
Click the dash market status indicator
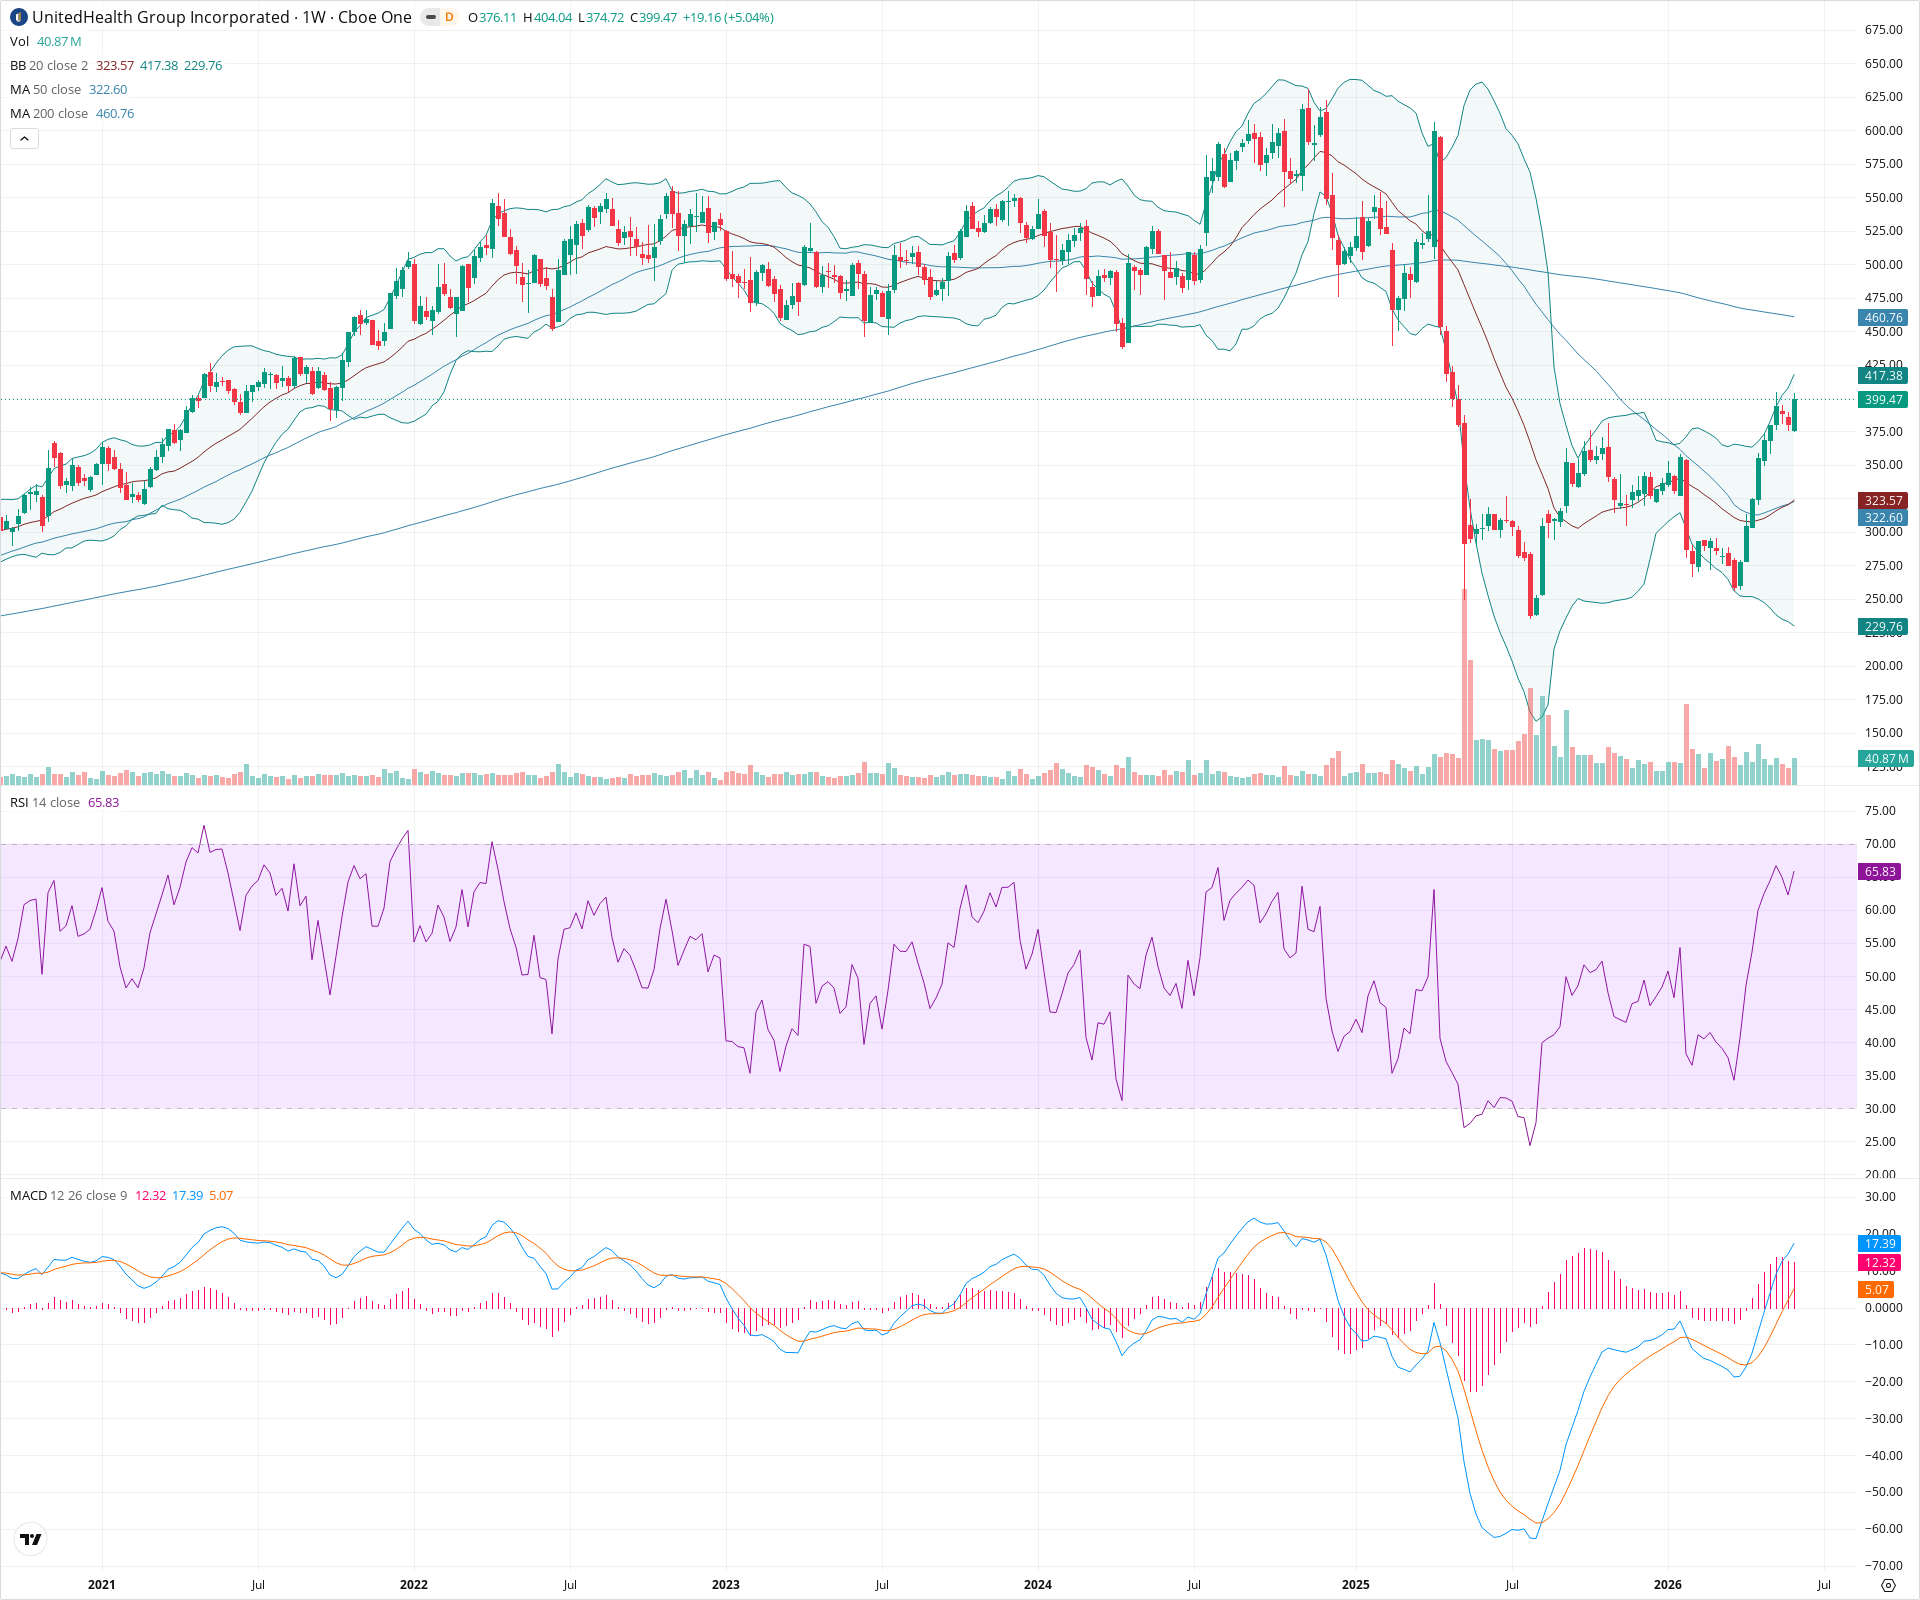coord(431,17)
